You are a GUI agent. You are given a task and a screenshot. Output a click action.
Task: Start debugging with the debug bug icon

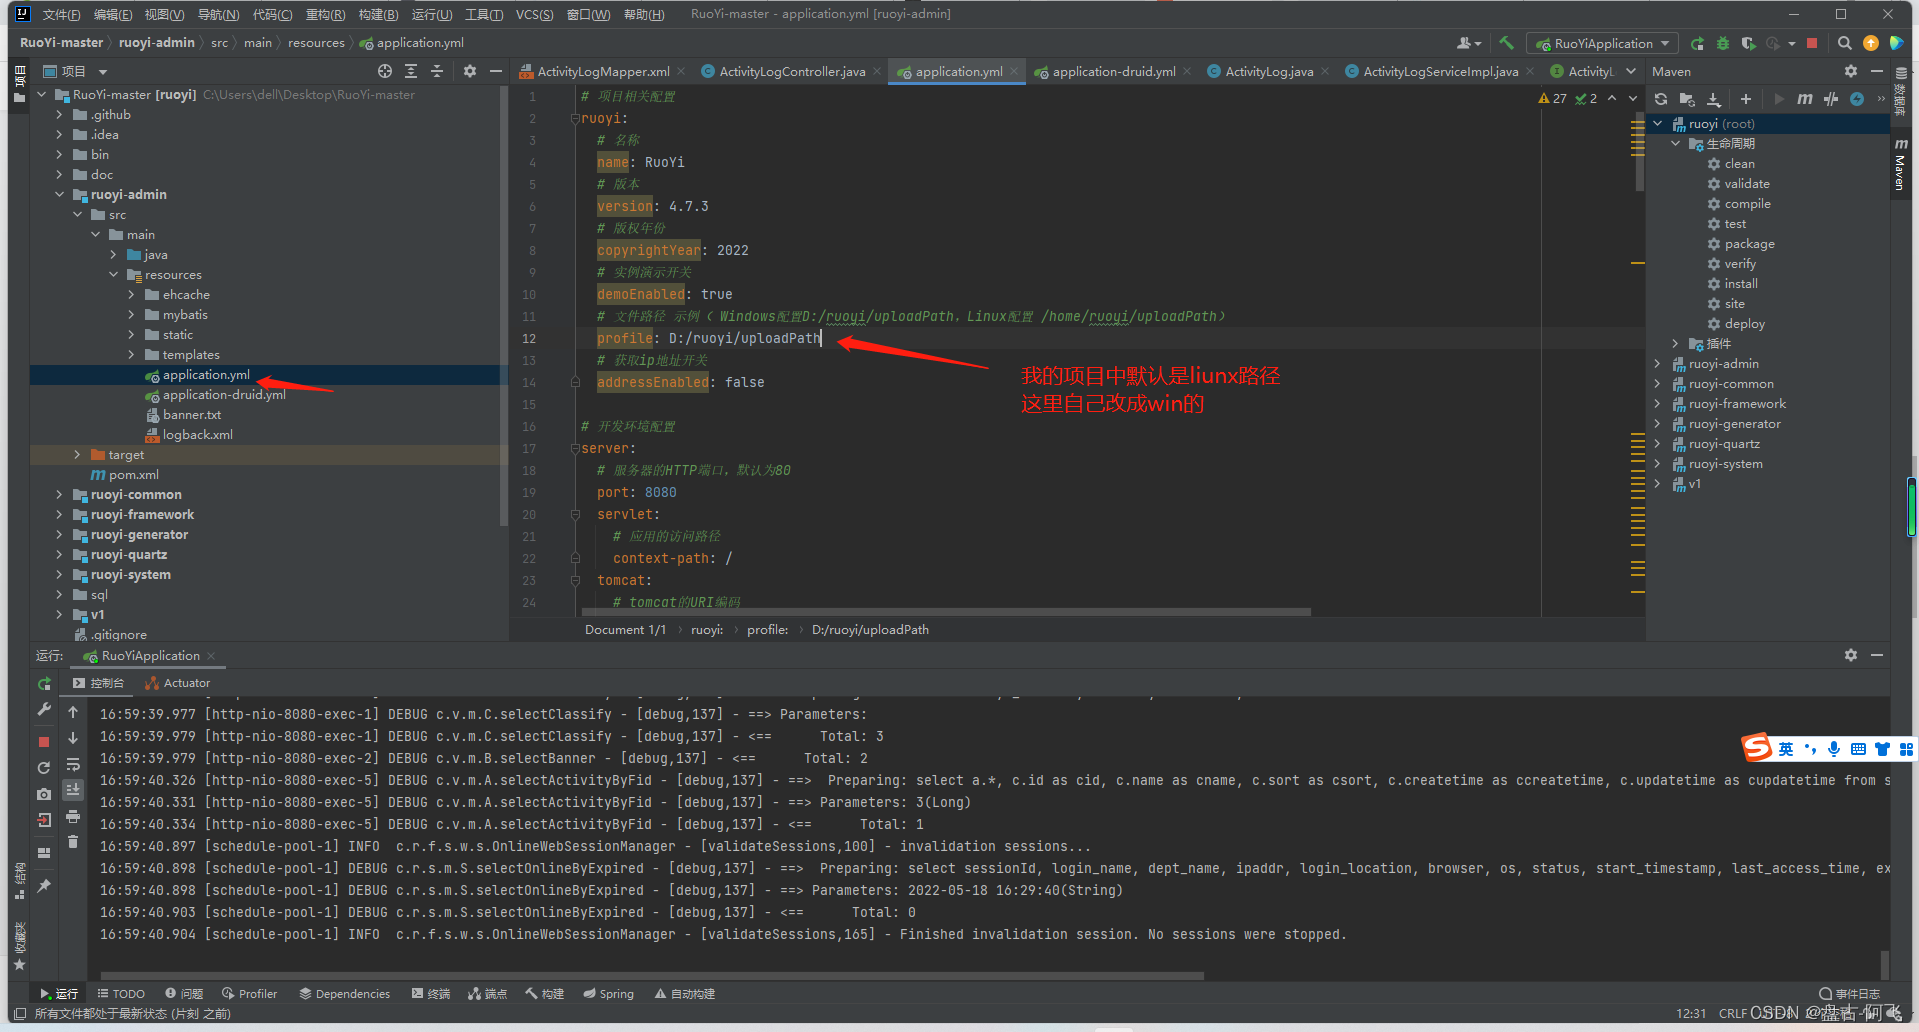(1724, 43)
